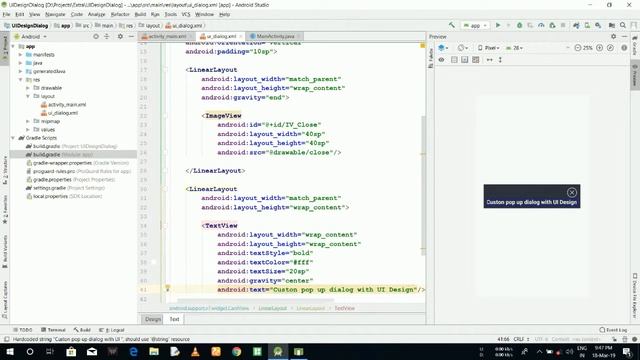Click the Make Project hammer icon

(452, 25)
